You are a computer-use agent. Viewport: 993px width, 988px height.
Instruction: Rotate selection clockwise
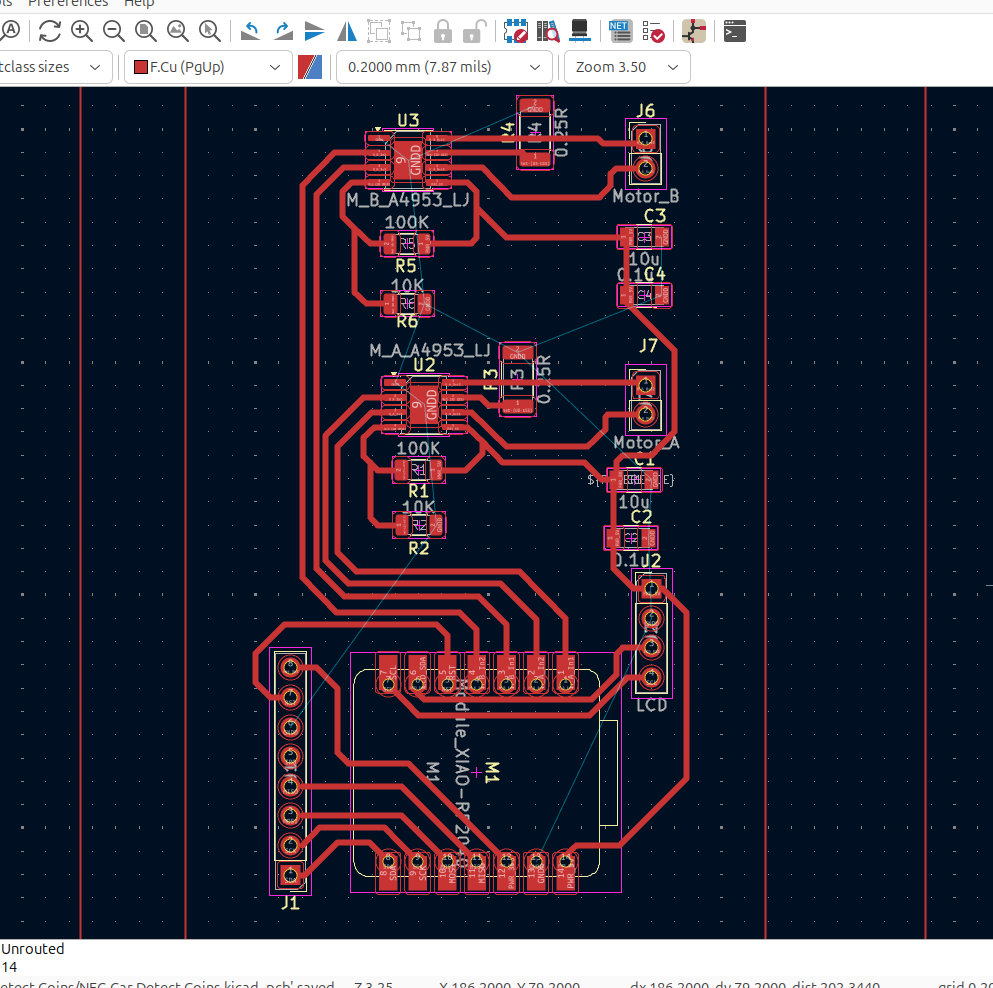pyautogui.click(x=283, y=32)
